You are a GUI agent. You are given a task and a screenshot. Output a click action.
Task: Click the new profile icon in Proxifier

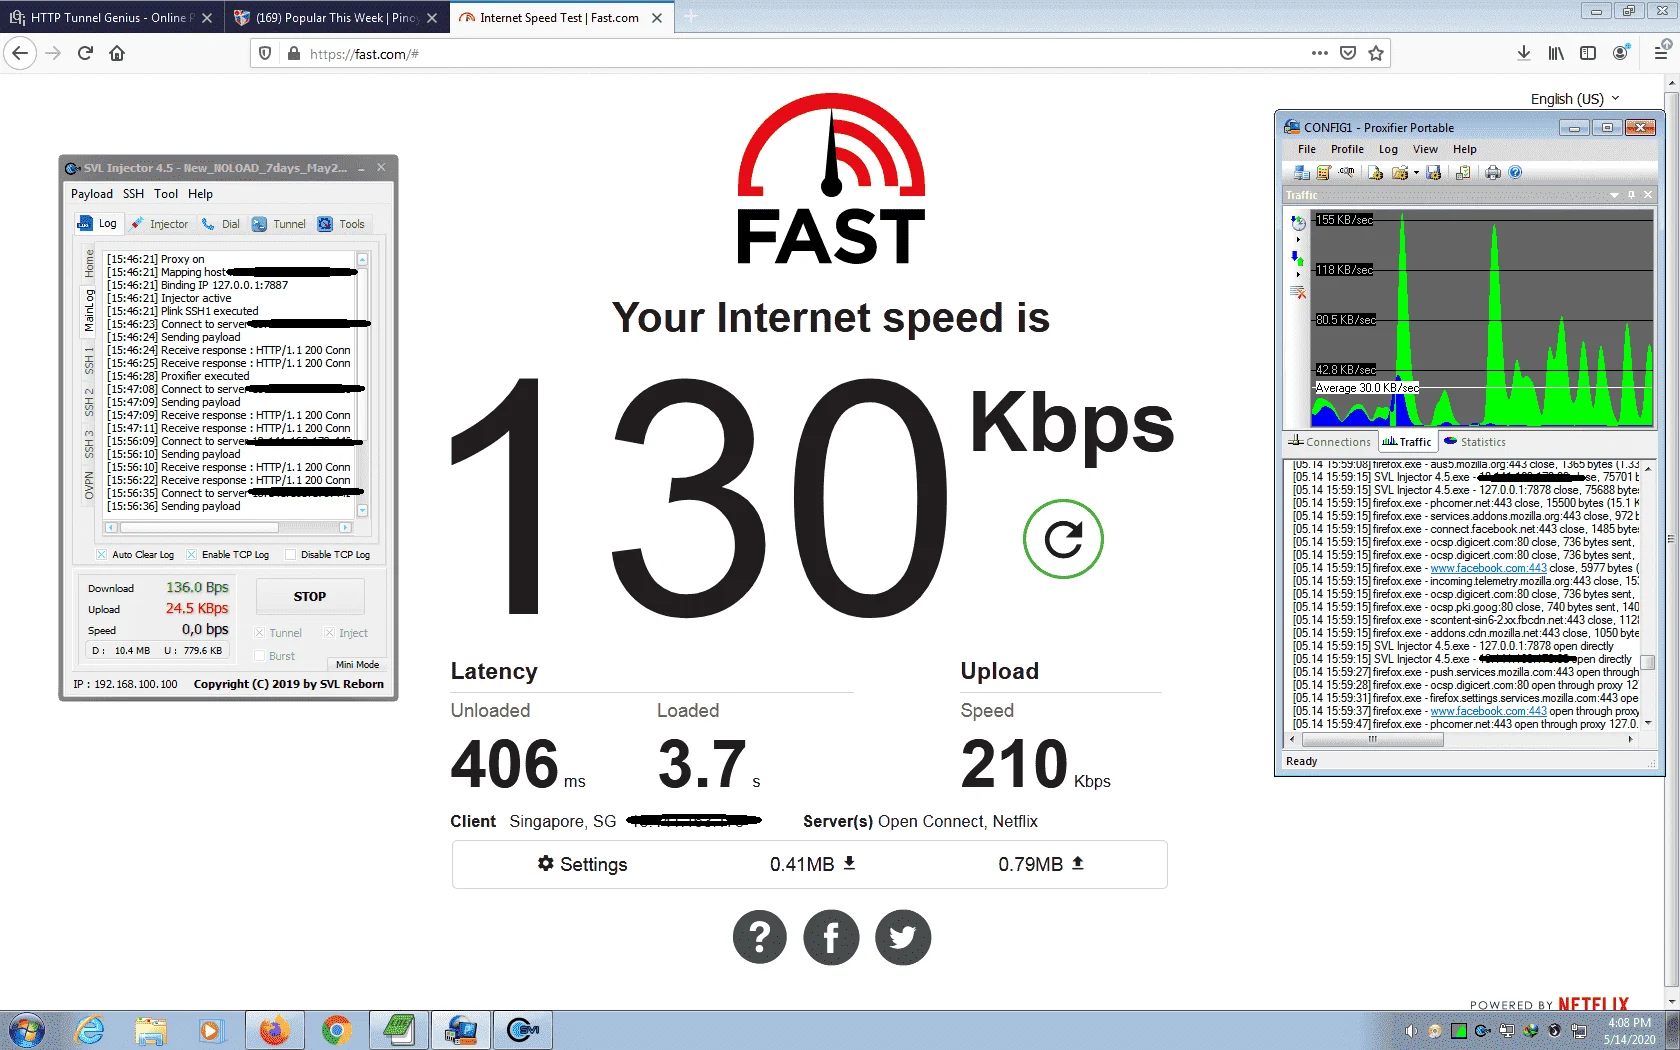pos(1376,173)
